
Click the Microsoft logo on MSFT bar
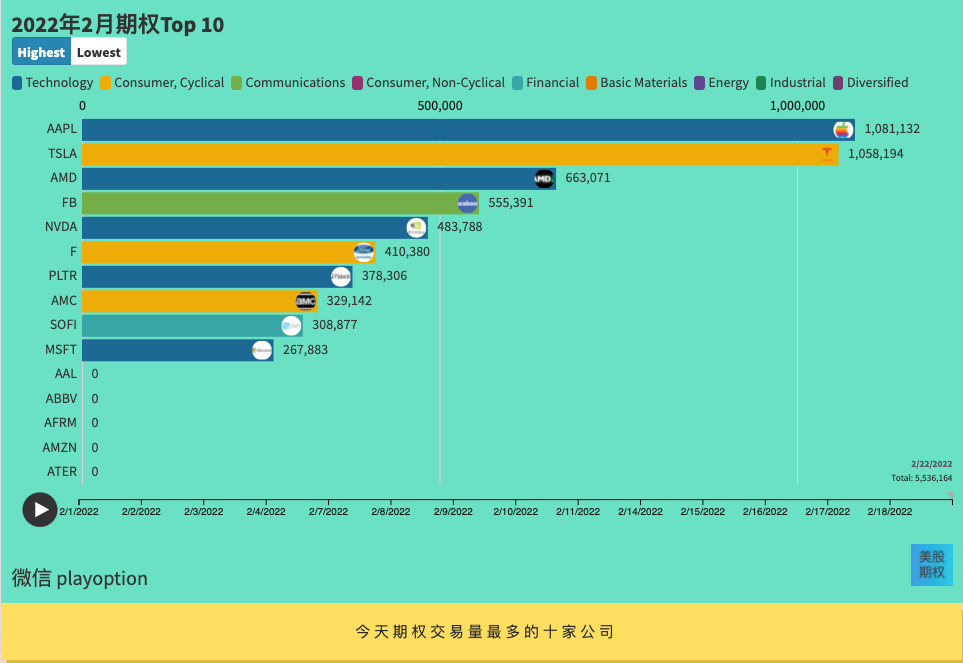pyautogui.click(x=262, y=351)
